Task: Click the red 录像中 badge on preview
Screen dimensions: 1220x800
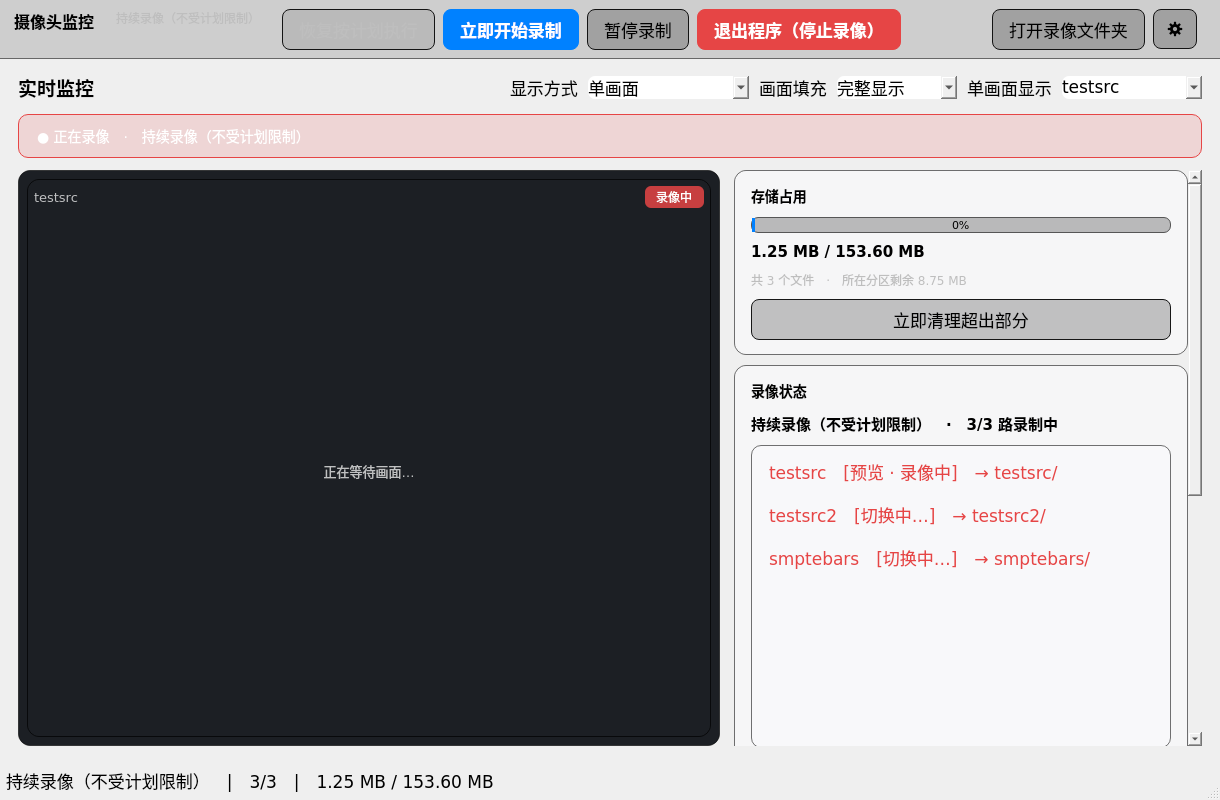Action: (x=674, y=197)
